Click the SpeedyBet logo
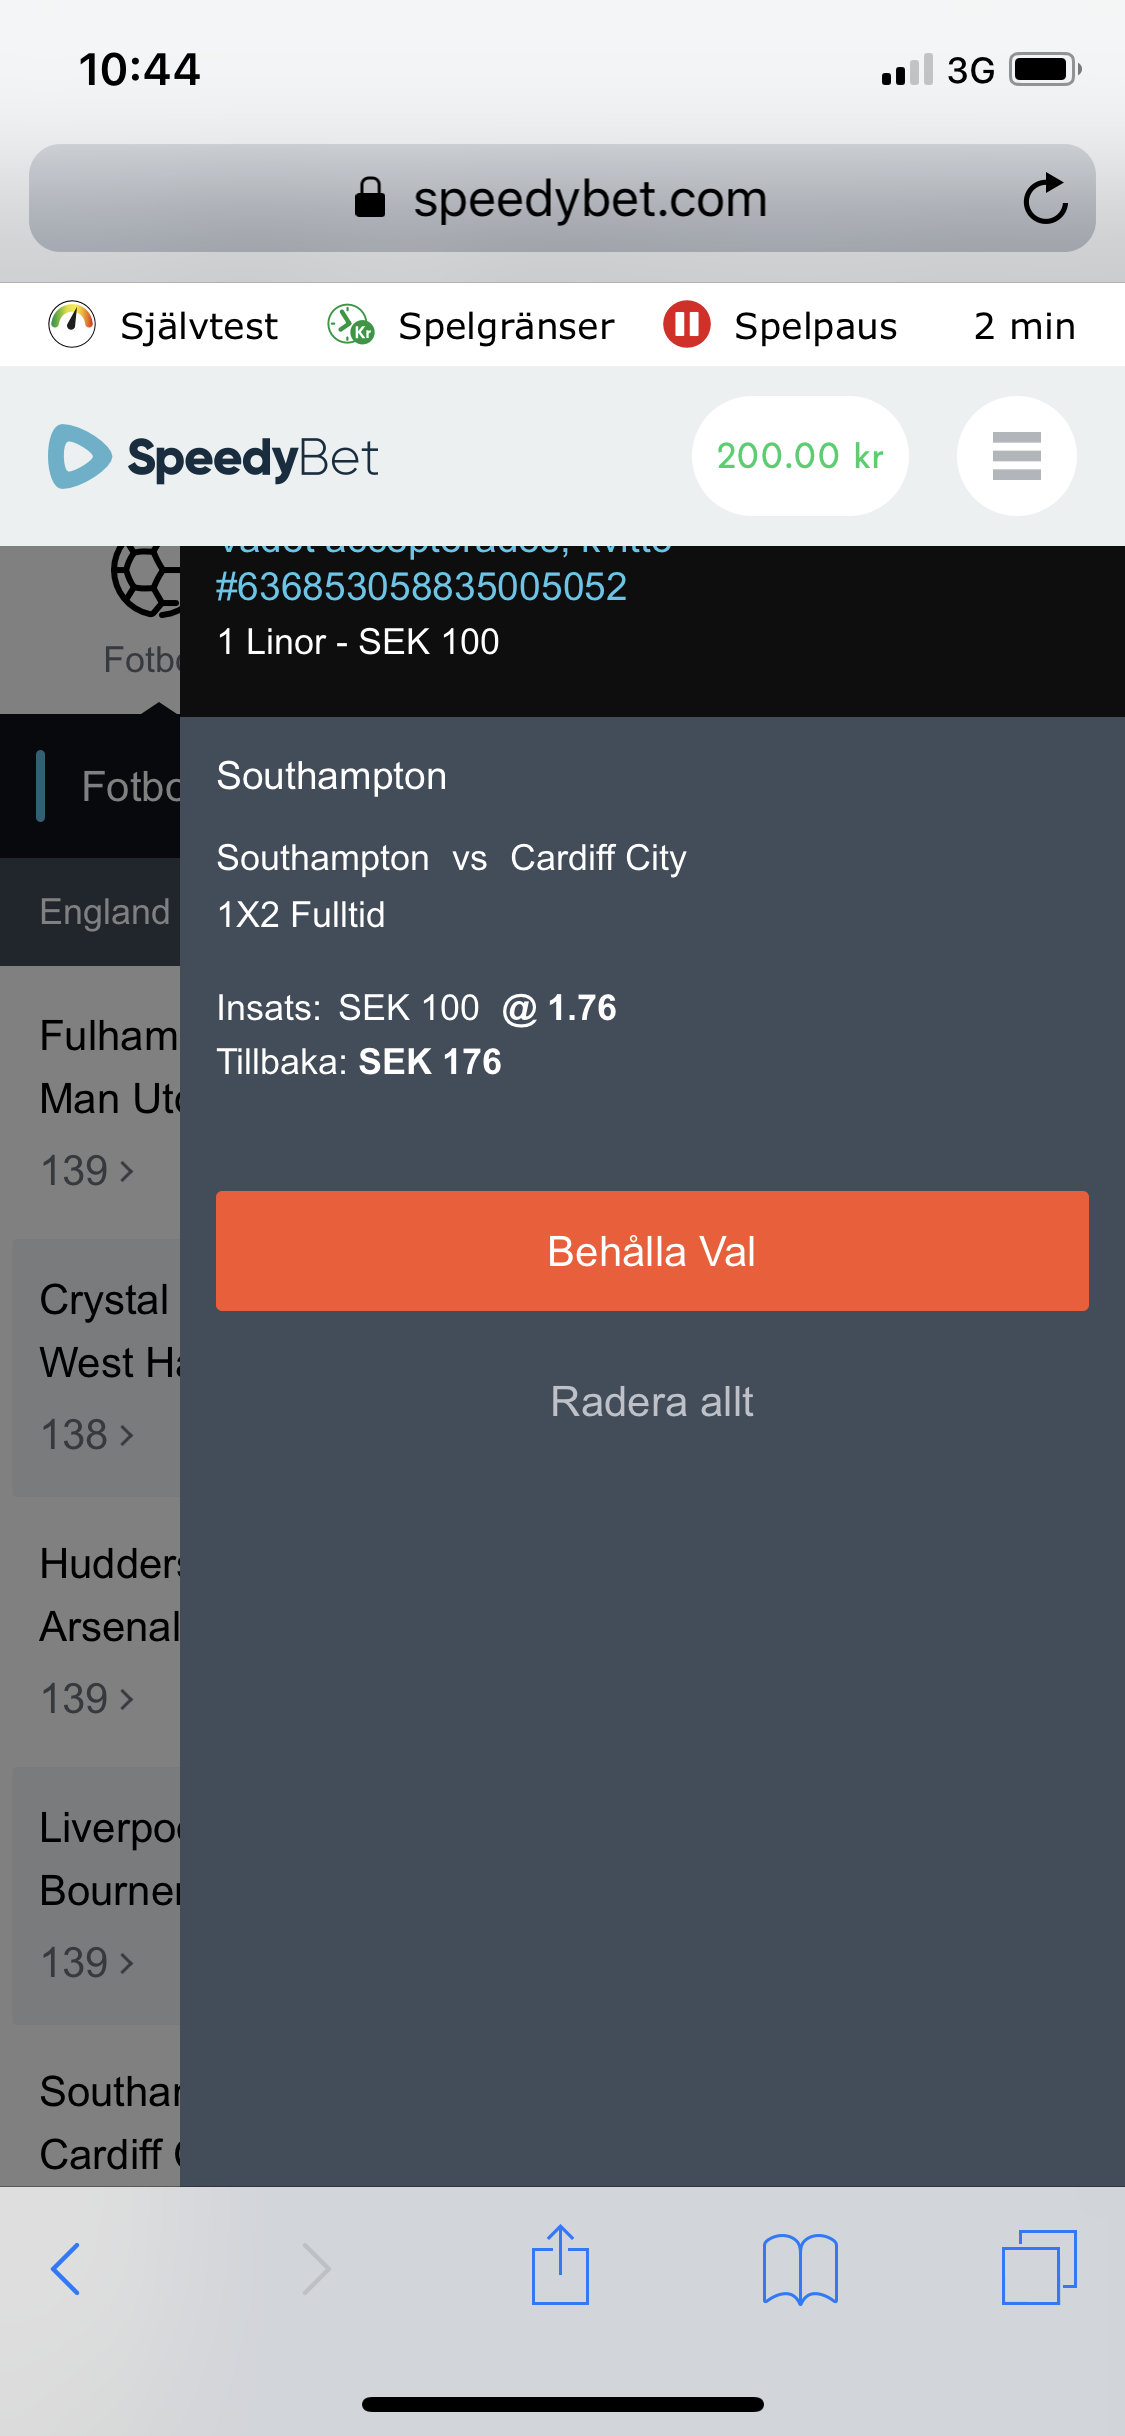Image resolution: width=1125 pixels, height=2436 pixels. (213, 457)
